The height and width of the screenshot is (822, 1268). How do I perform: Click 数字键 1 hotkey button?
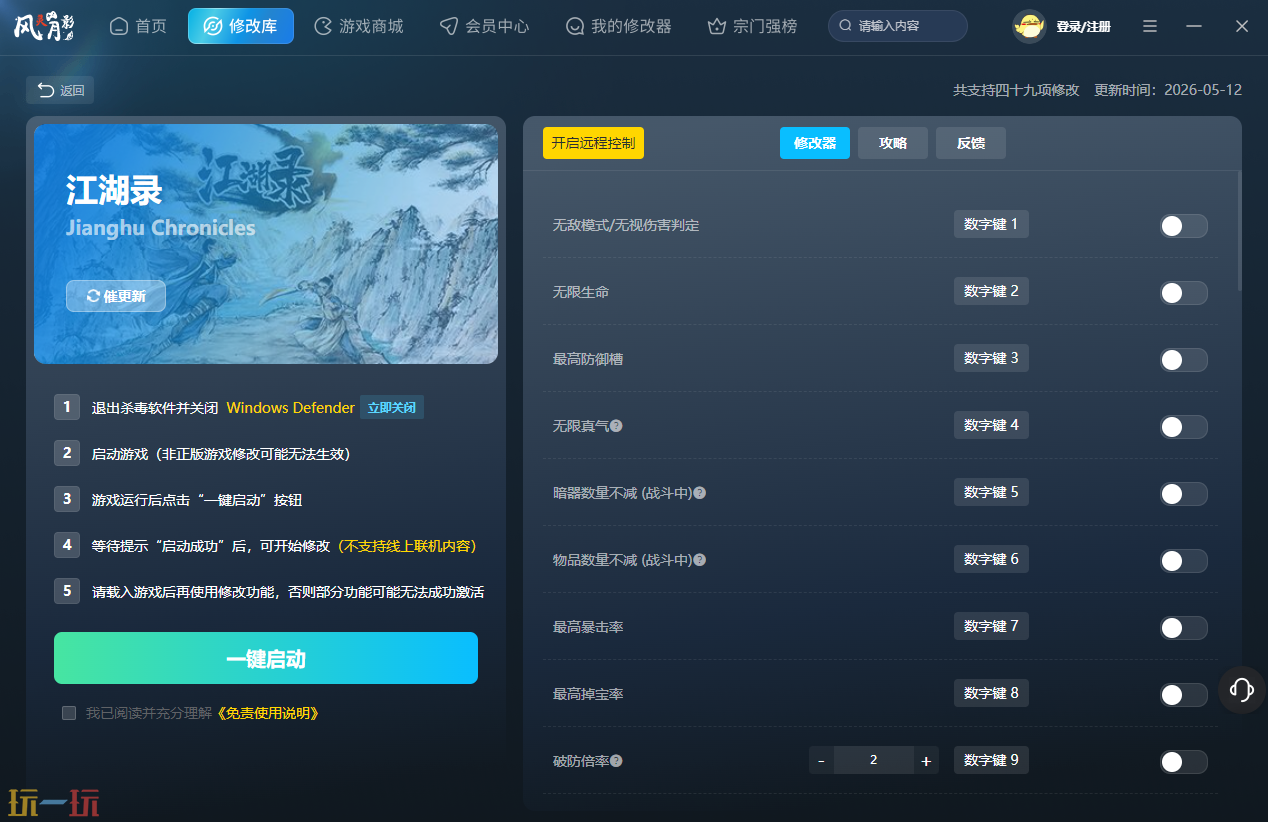(x=991, y=224)
